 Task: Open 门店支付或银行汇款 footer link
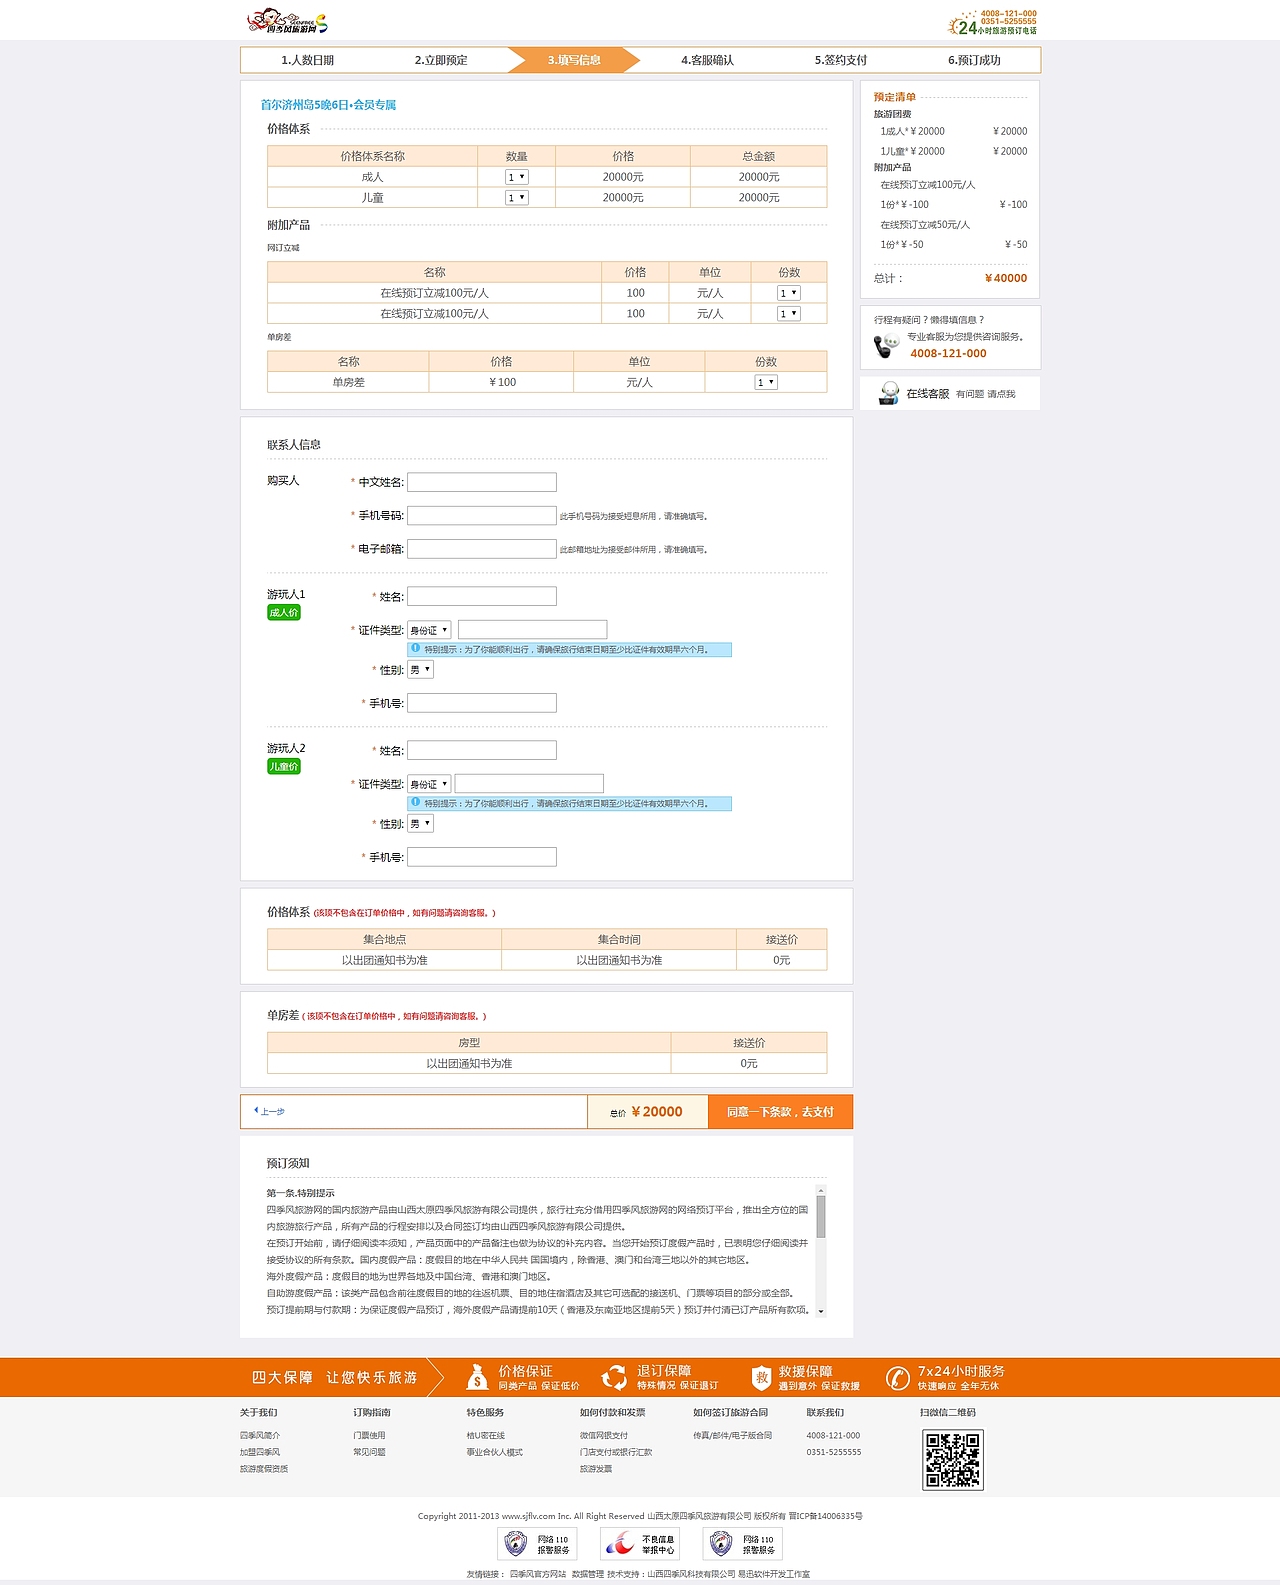coord(616,1452)
